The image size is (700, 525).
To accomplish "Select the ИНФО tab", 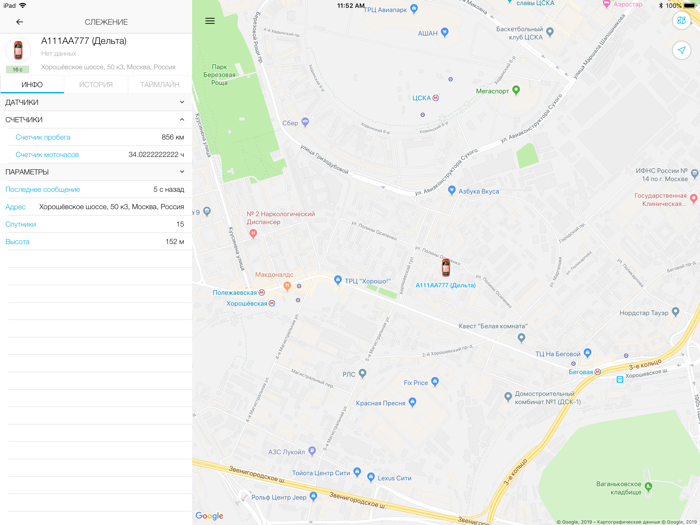I will pyautogui.click(x=32, y=84).
